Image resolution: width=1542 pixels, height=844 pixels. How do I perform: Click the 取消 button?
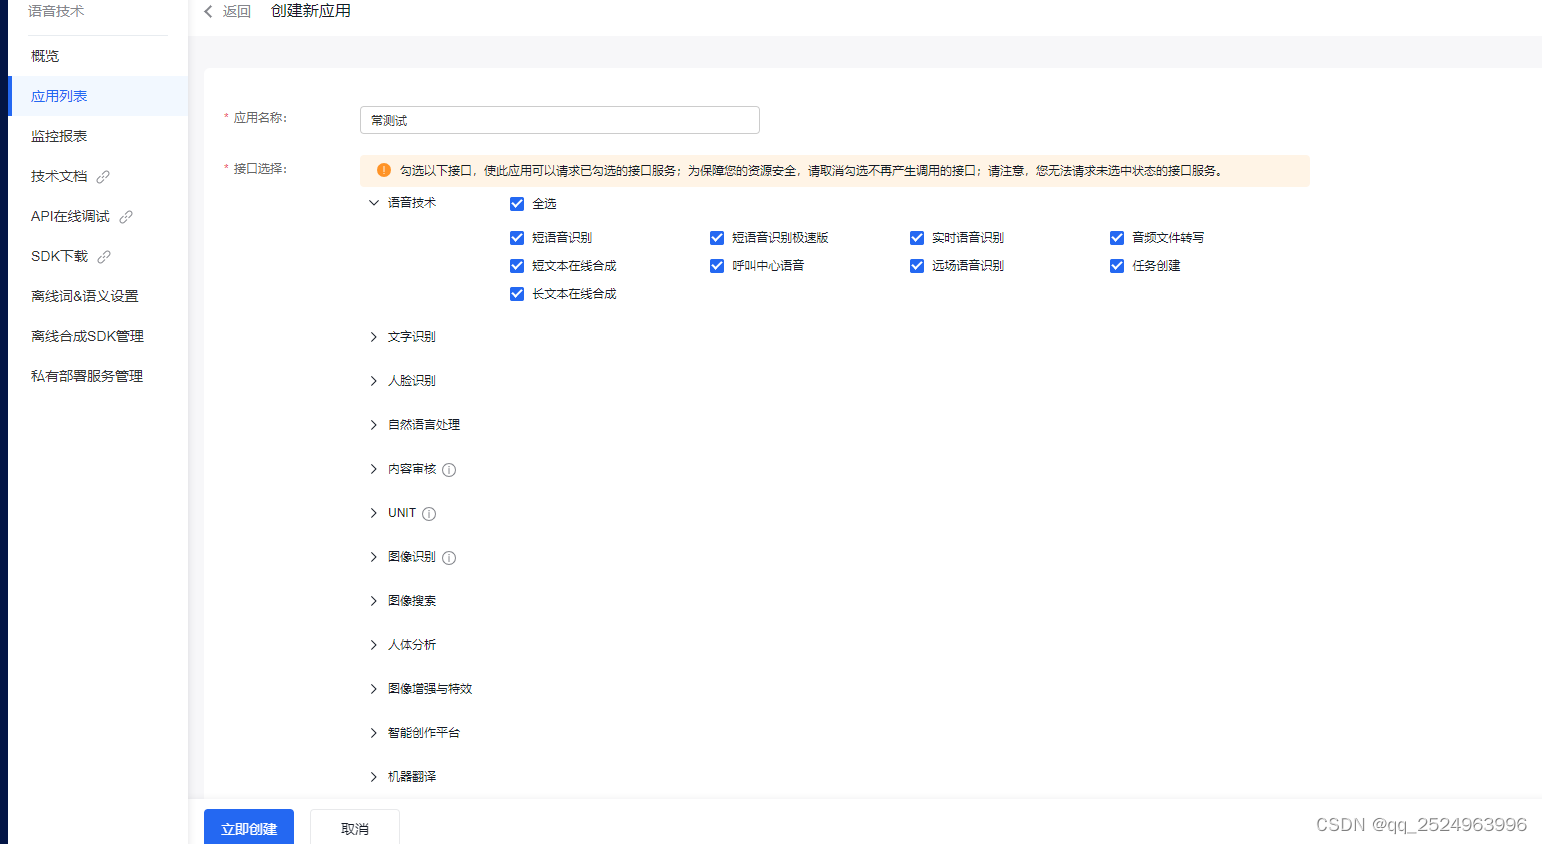click(355, 828)
